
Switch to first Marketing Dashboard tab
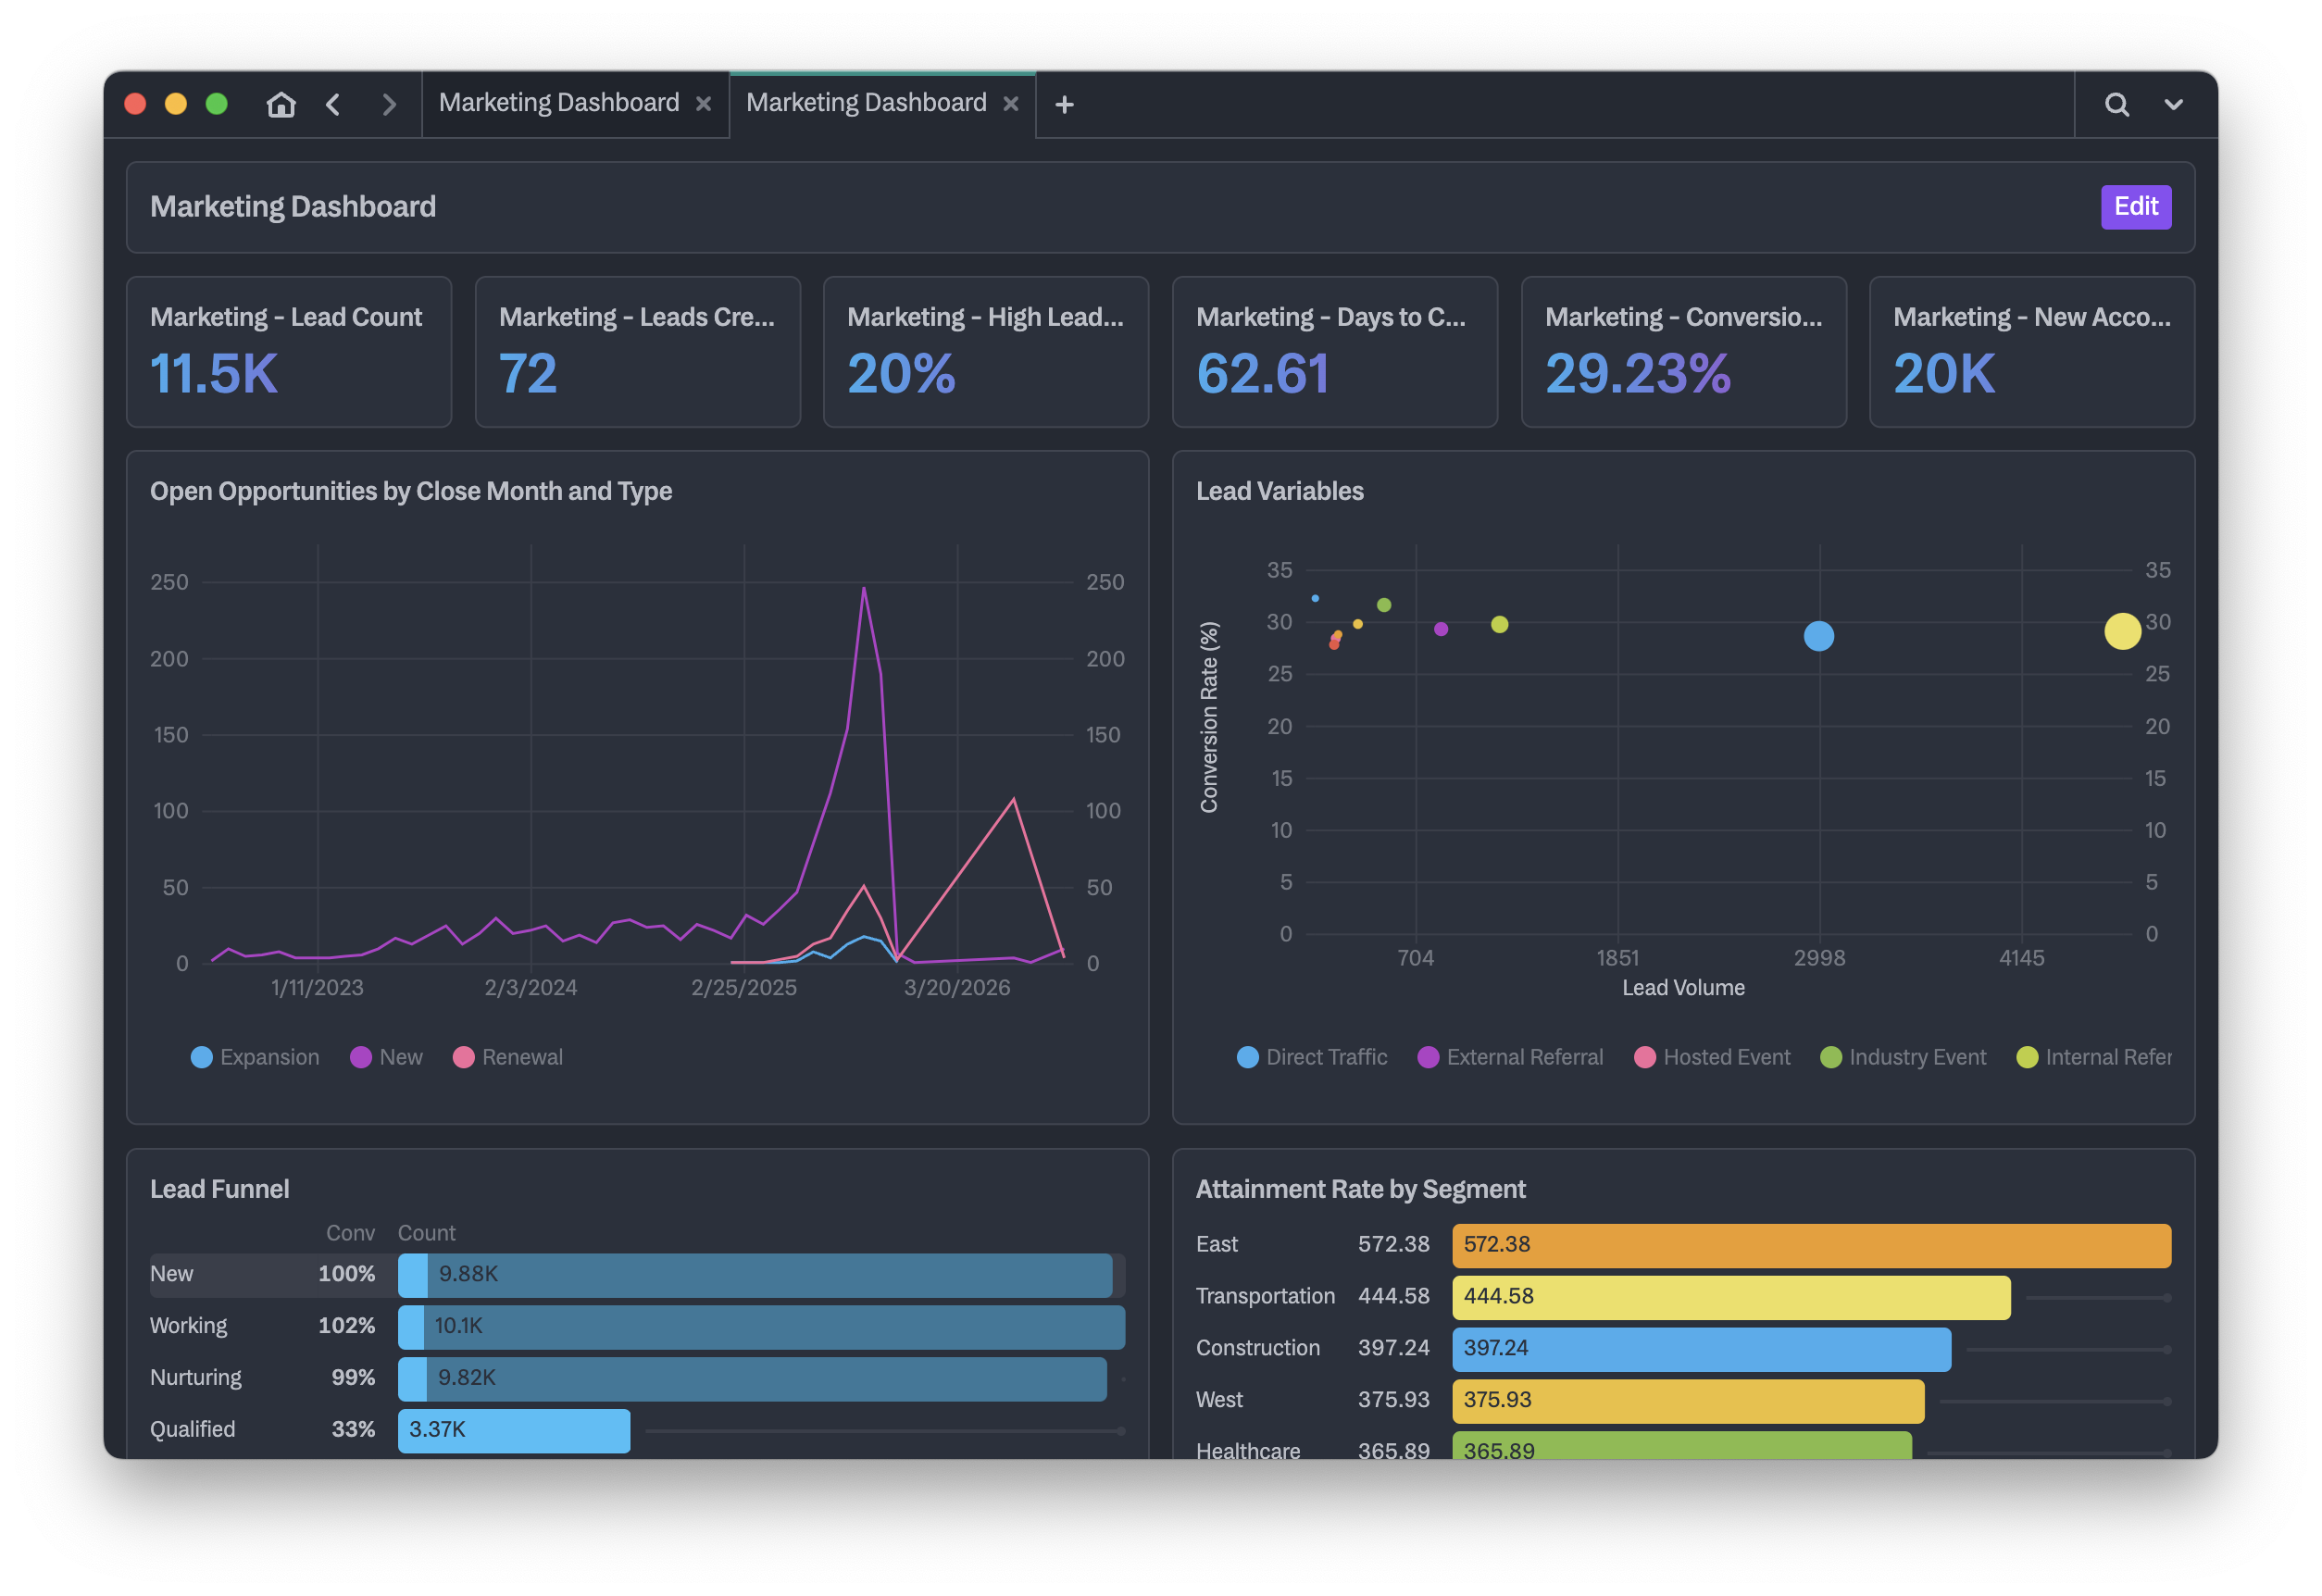point(558,103)
